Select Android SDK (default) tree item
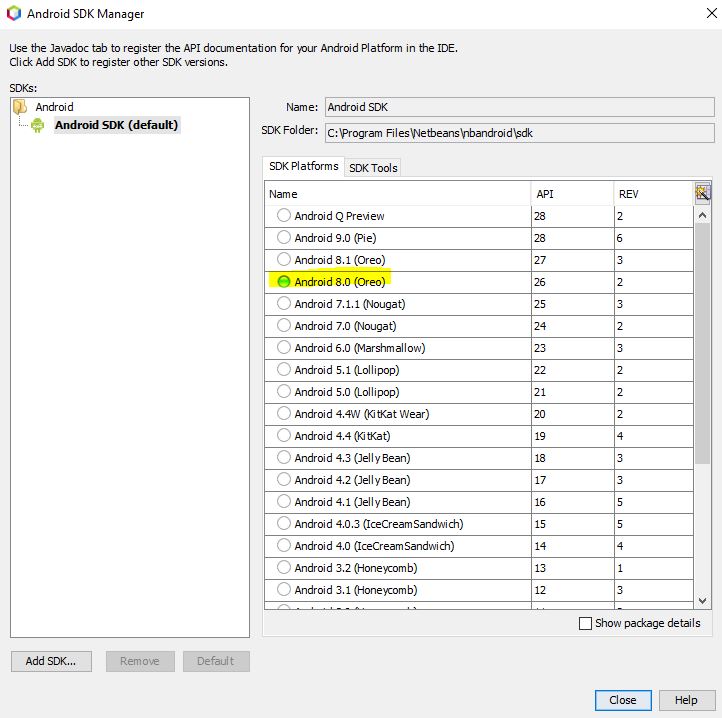Viewport: 722px width, 718px height. click(x=116, y=125)
